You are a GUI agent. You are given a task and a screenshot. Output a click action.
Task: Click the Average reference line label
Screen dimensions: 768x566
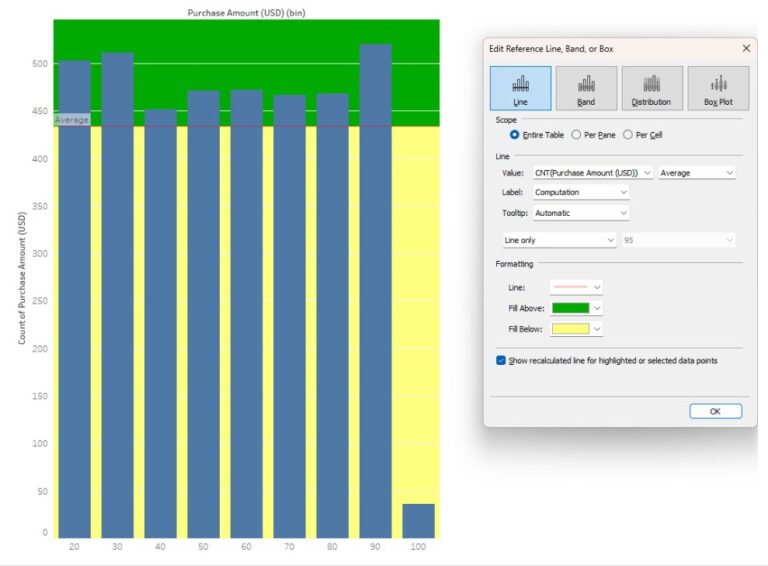(x=72, y=120)
